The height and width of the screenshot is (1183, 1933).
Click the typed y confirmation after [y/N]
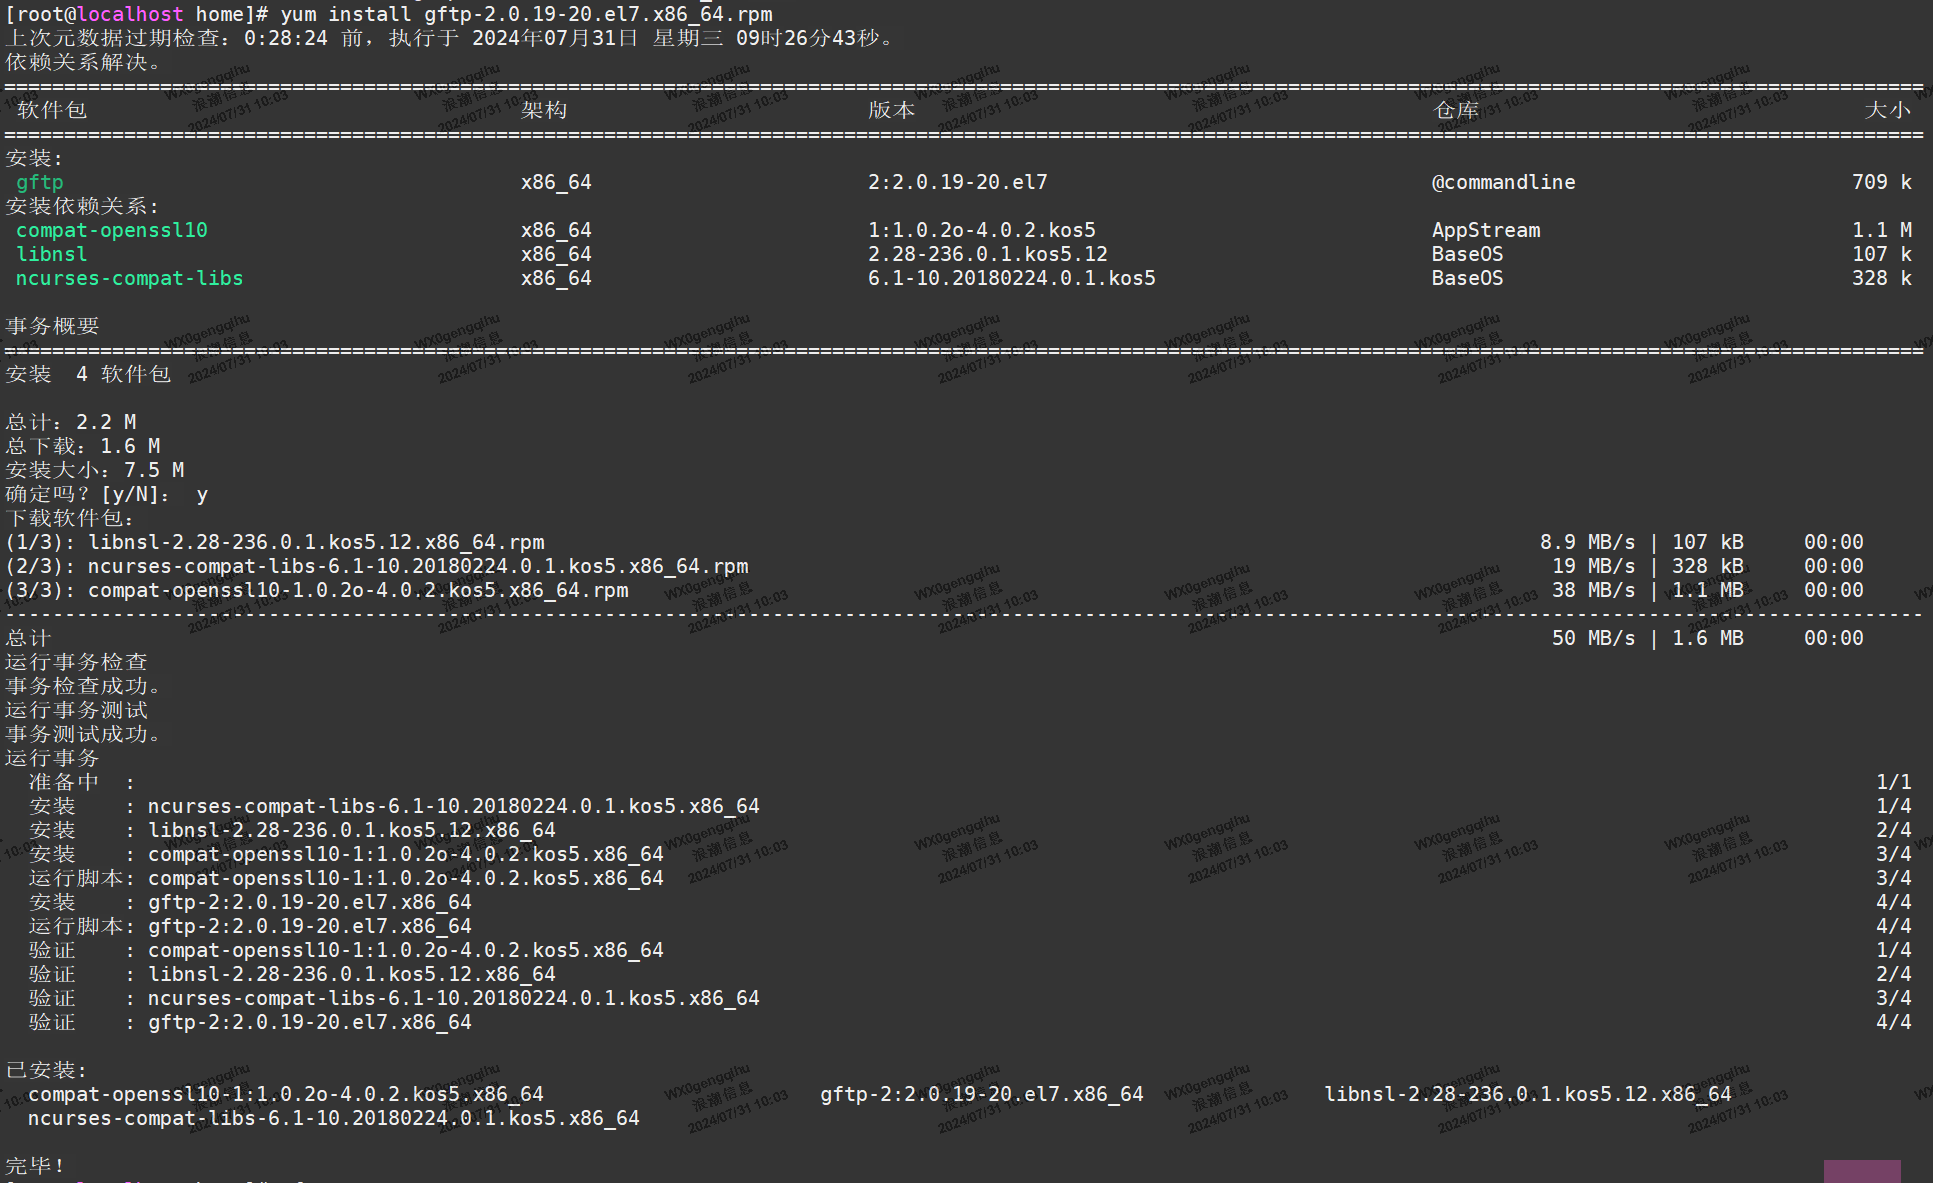[x=203, y=494]
